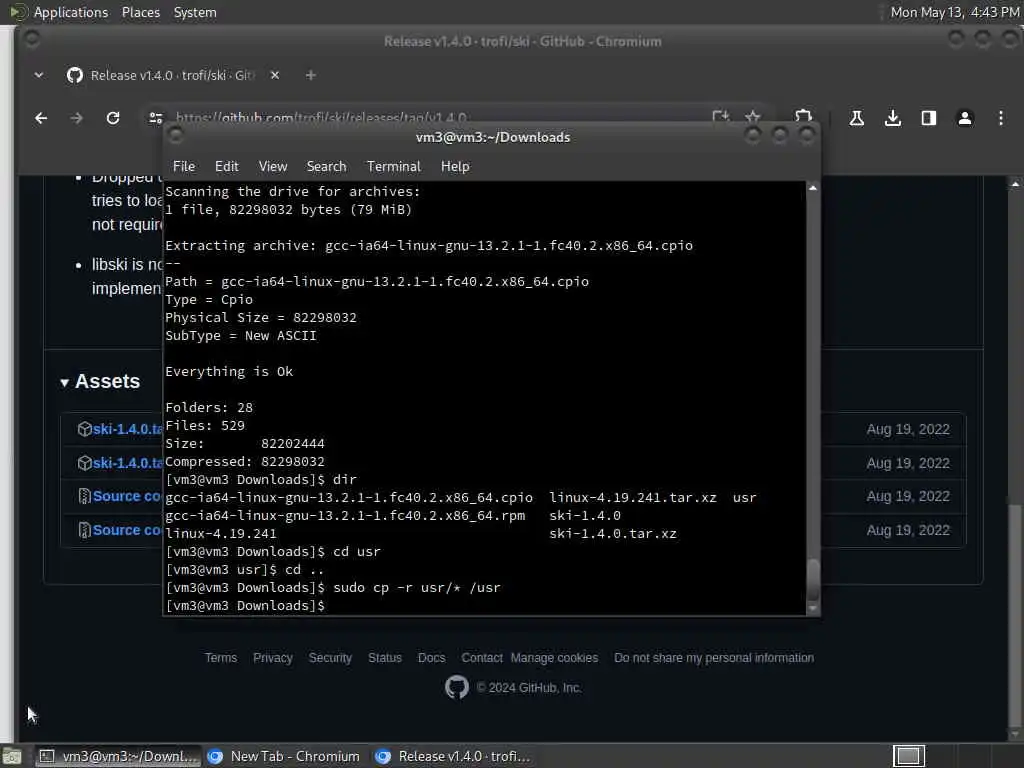Open the Places menu
Viewport: 1024px width, 768px height.
pos(140,12)
